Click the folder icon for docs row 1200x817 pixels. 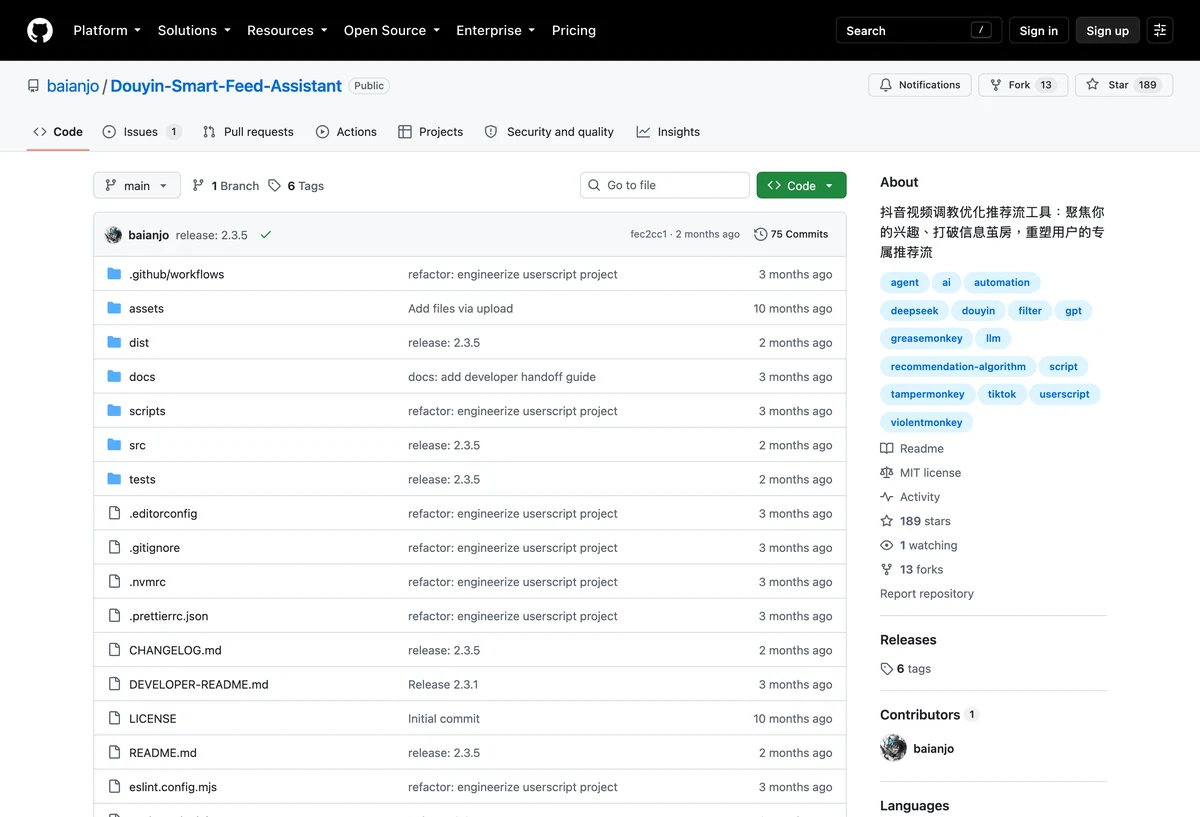point(114,377)
